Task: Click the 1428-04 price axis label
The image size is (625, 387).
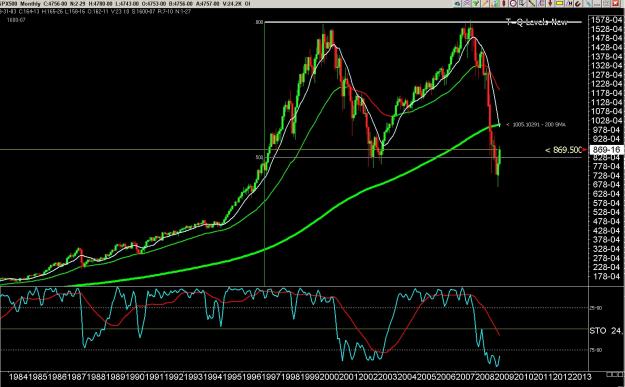Action: [606, 47]
